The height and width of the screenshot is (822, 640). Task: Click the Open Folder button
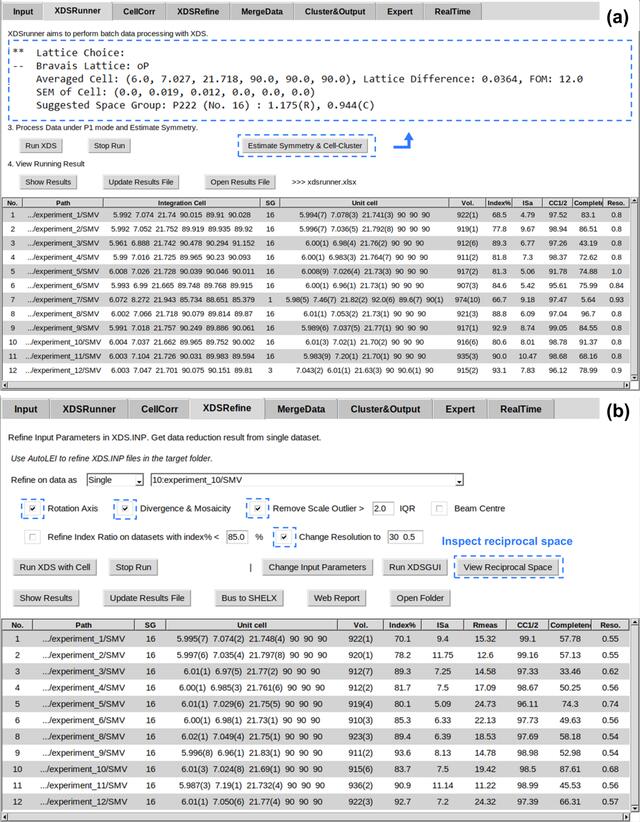[420, 598]
